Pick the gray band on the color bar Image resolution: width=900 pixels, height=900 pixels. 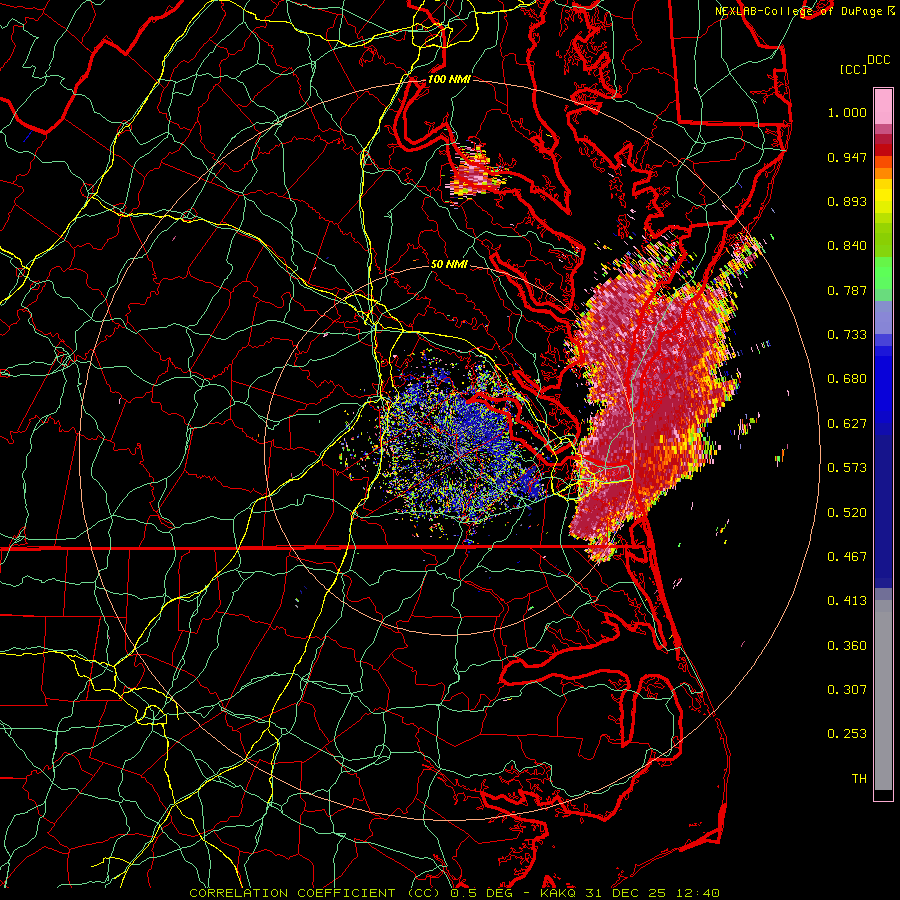(883, 695)
